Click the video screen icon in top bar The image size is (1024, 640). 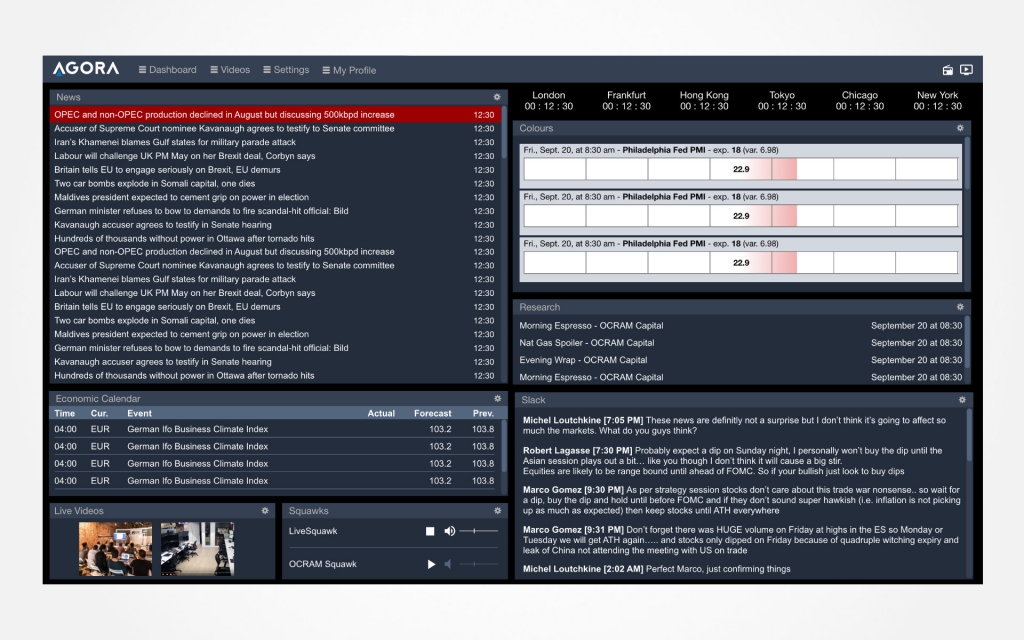[967, 70]
